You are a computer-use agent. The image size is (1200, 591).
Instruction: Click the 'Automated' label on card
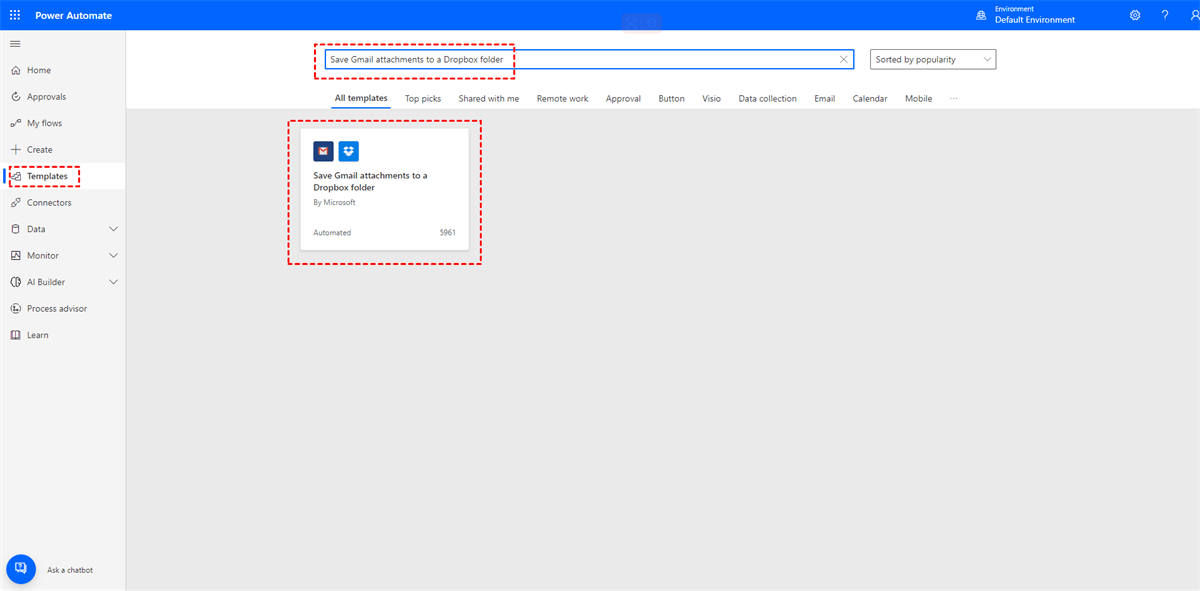pos(332,233)
